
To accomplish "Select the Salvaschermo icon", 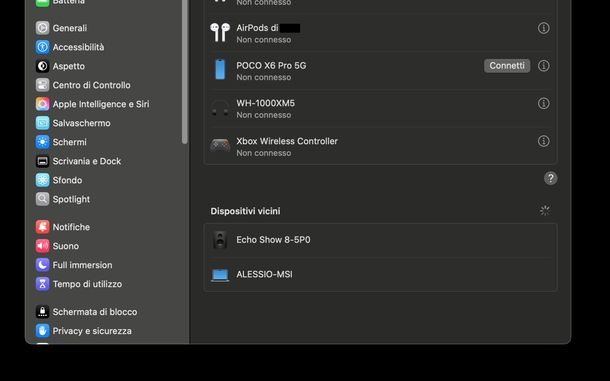I will pos(42,123).
